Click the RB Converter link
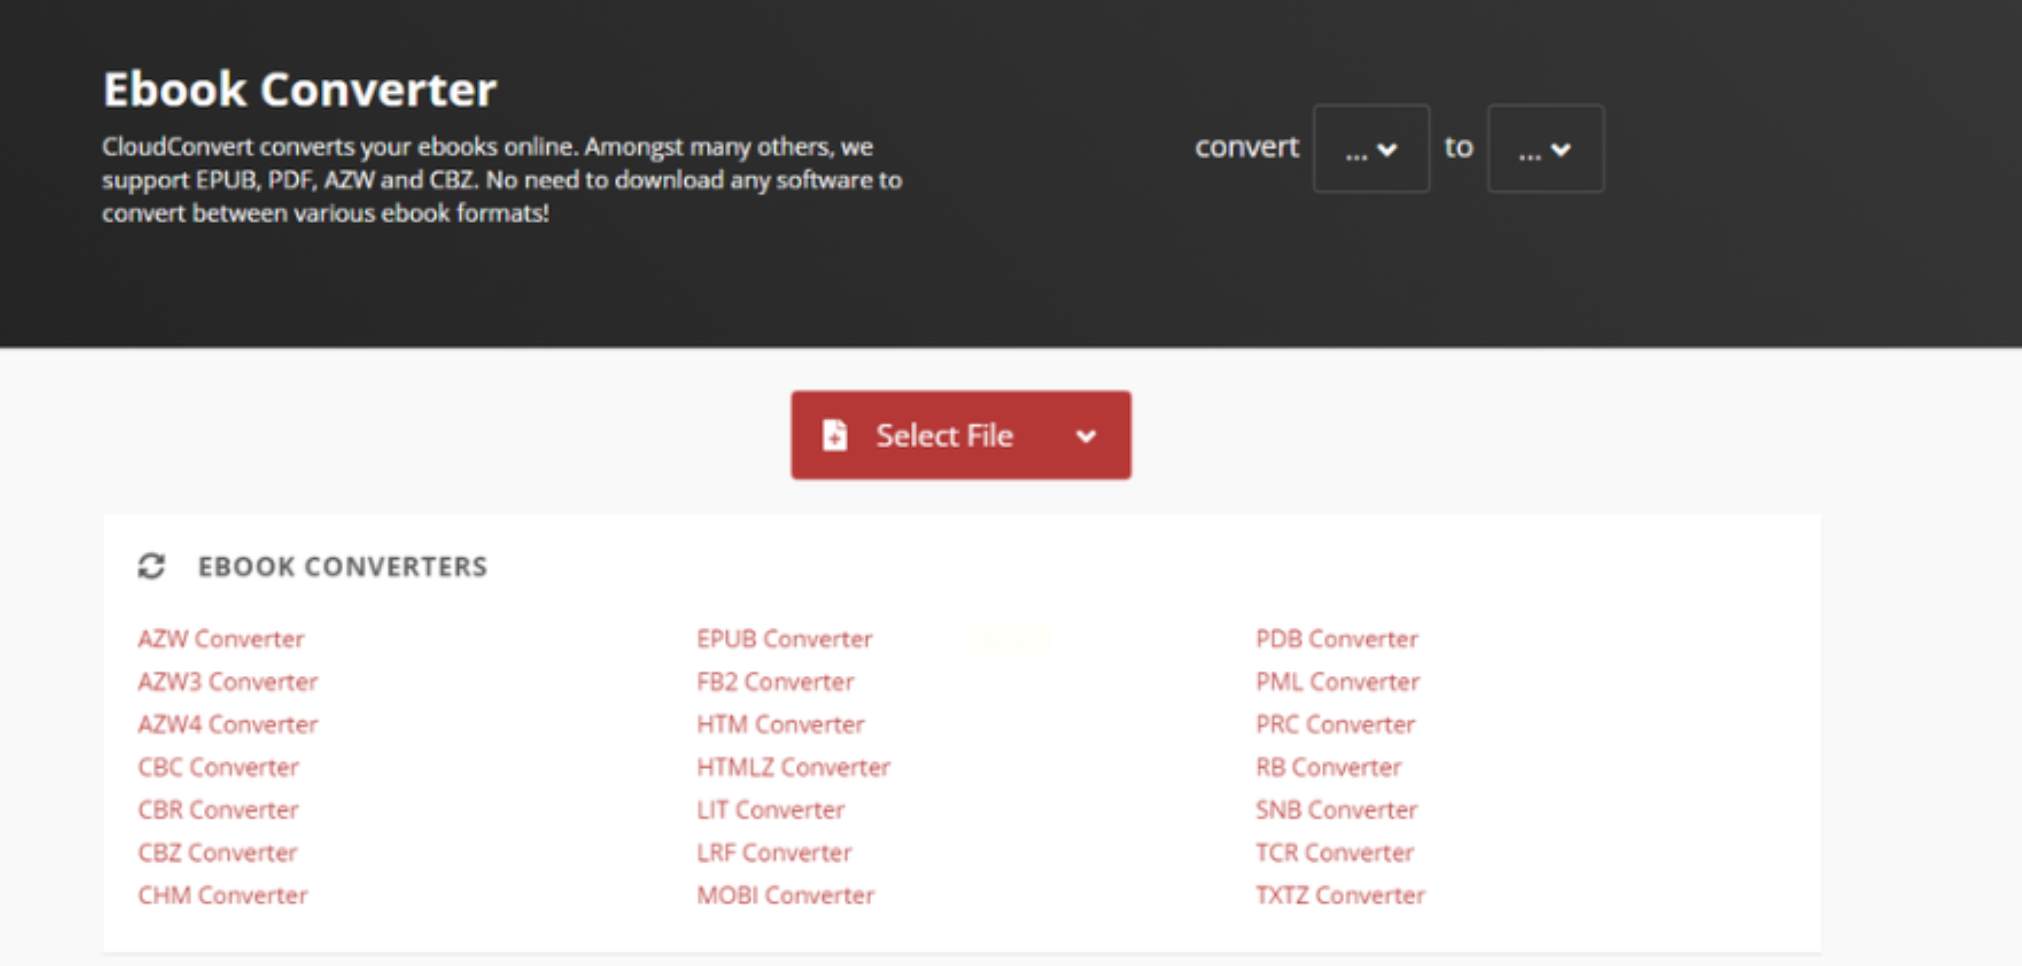 1329,767
